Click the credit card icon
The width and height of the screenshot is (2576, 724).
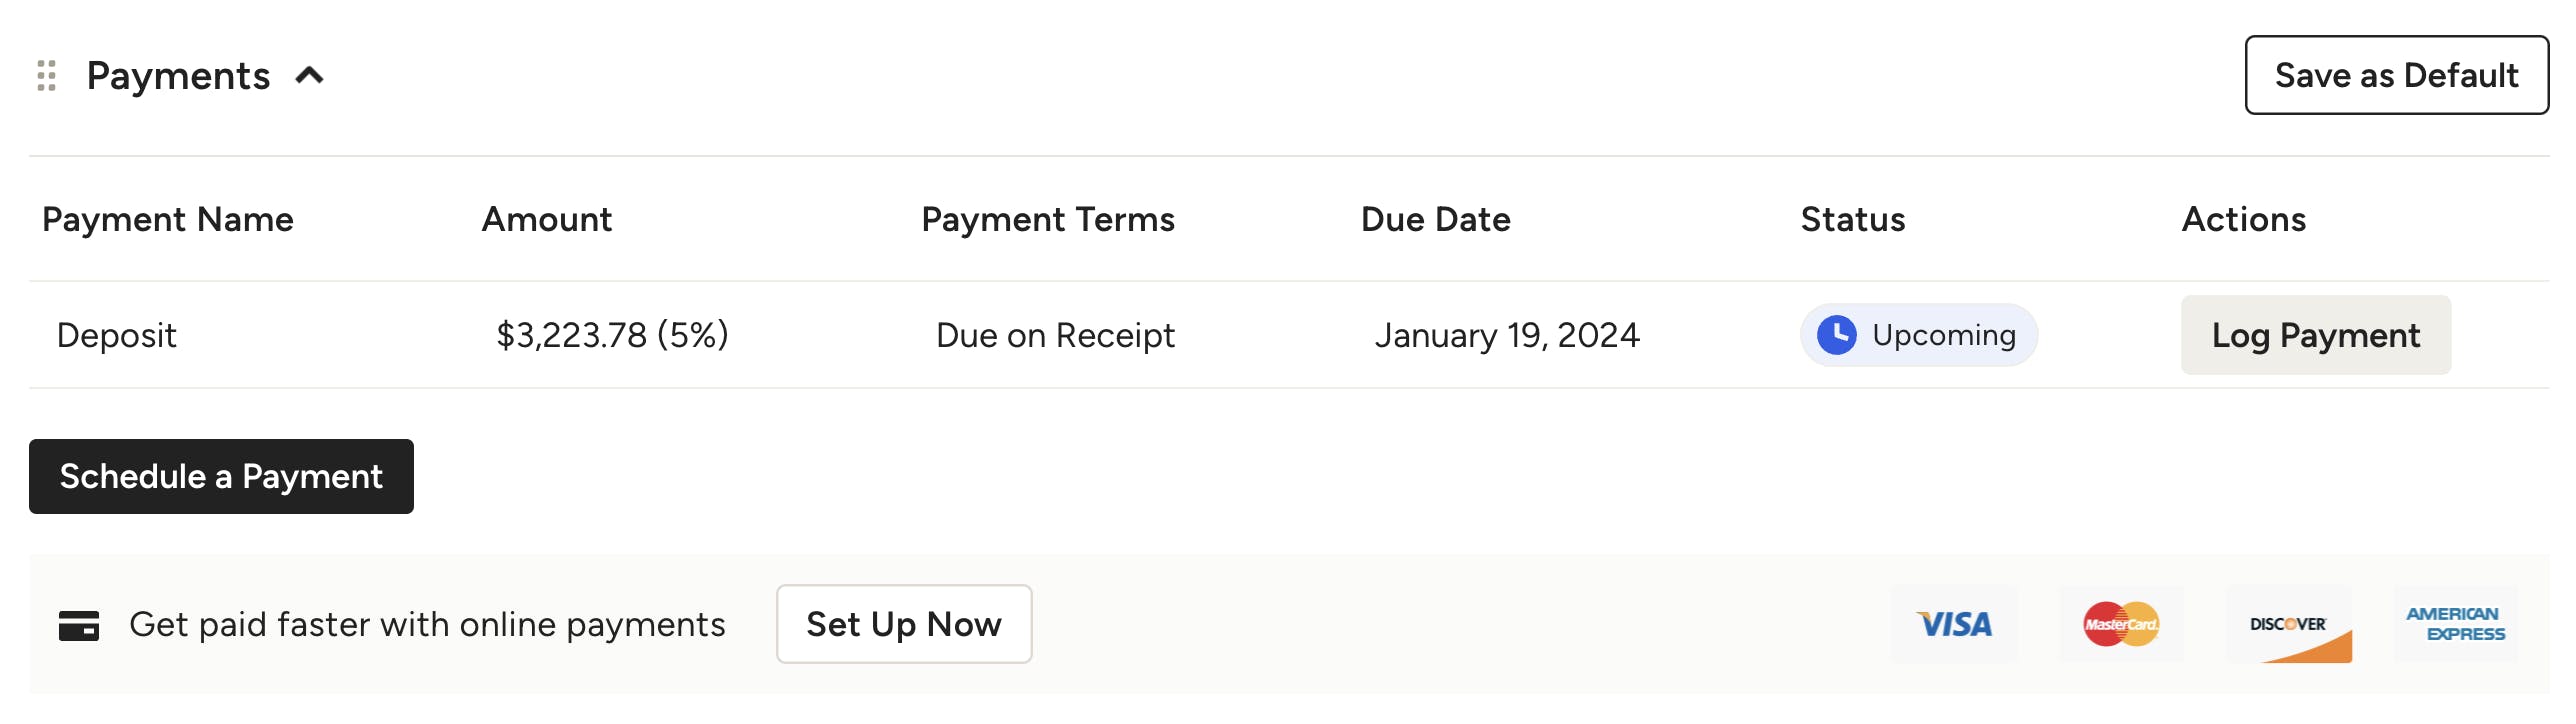79,625
